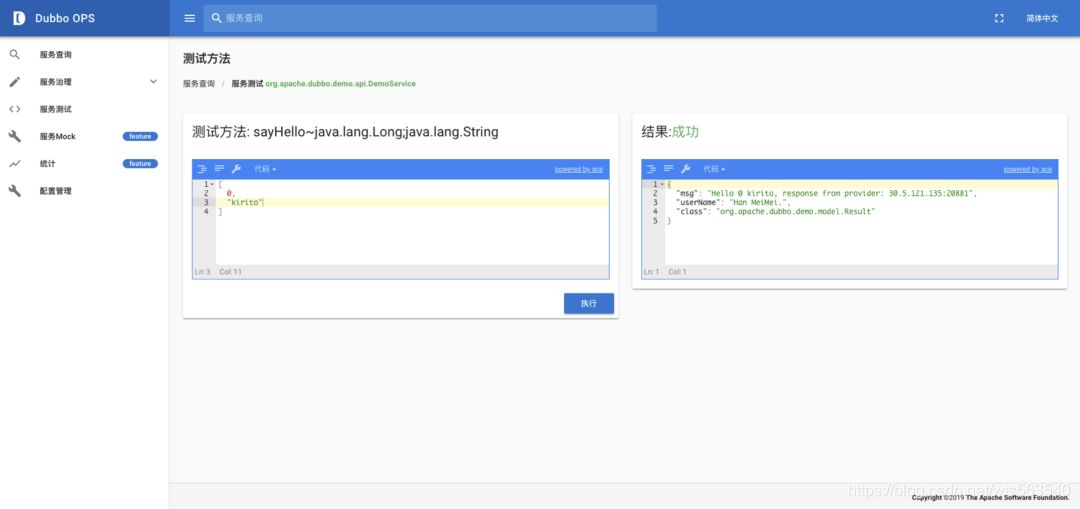Open 统计 in the sidebar
Viewport: 1080px width, 509px height.
tap(84, 164)
